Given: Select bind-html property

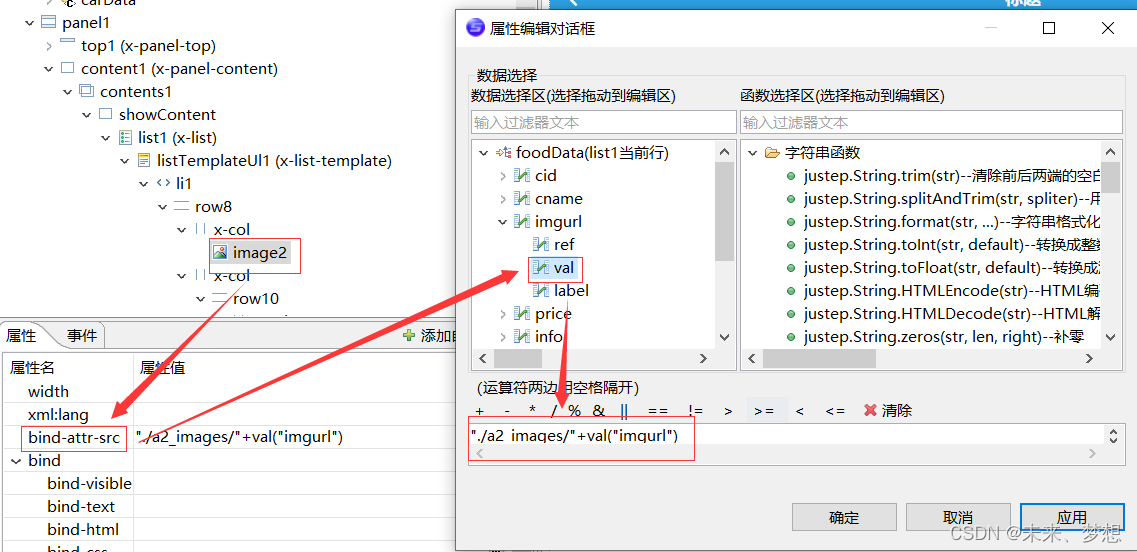Looking at the screenshot, I should click(83, 530).
